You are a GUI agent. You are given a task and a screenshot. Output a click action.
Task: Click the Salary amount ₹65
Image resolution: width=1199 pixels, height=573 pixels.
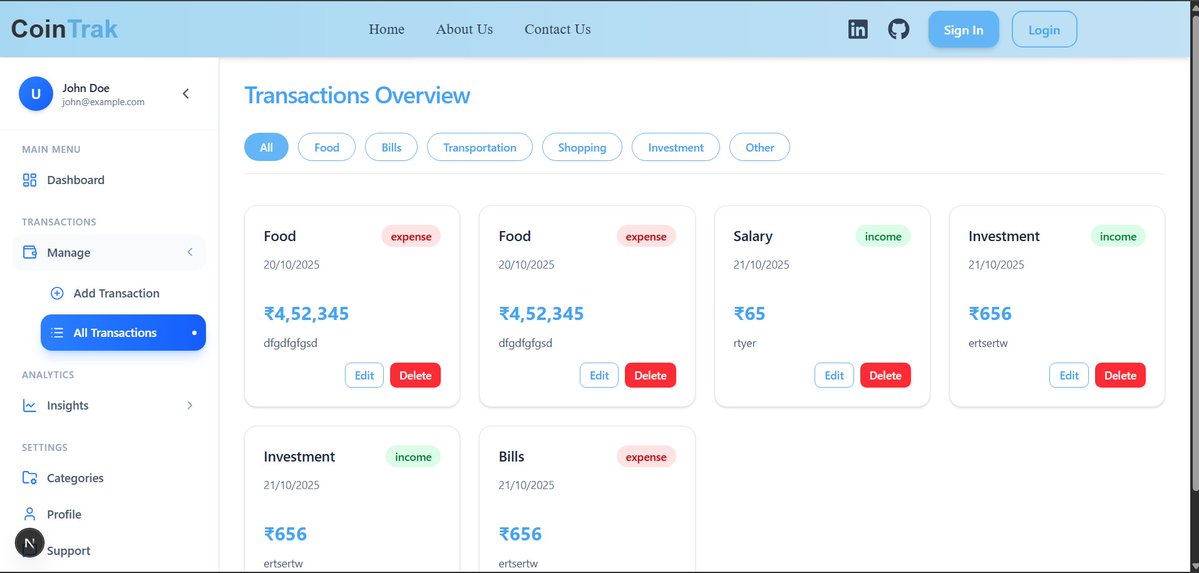pos(749,314)
